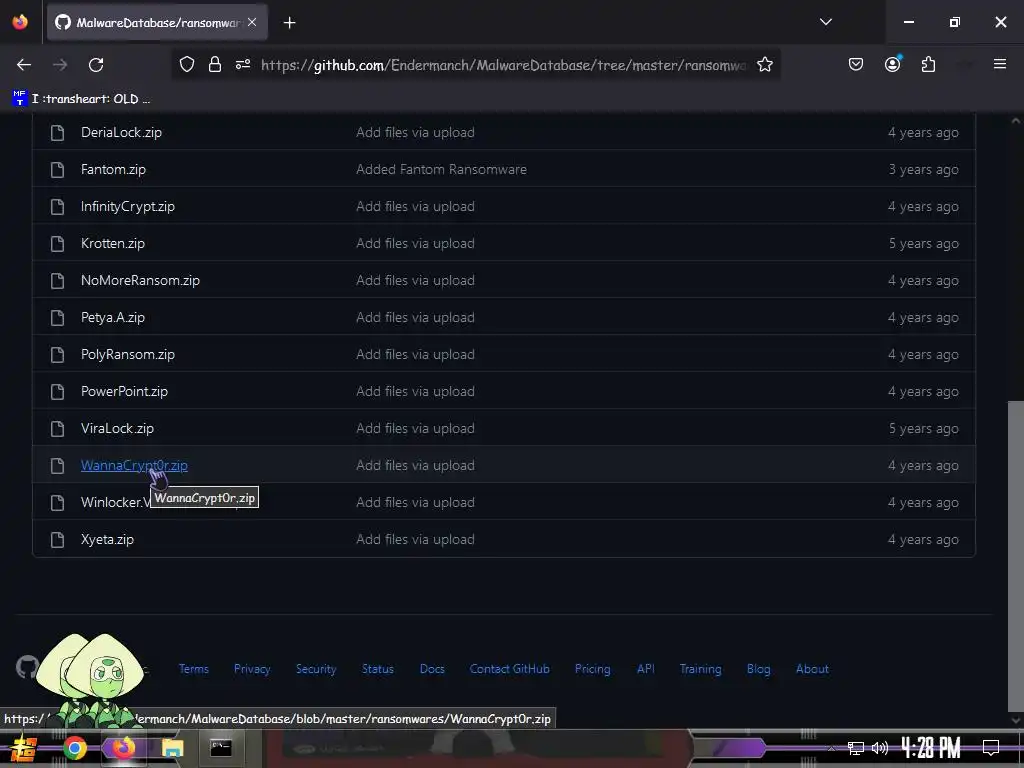
Task: List all tabs dropdown arrow
Action: tap(825, 22)
